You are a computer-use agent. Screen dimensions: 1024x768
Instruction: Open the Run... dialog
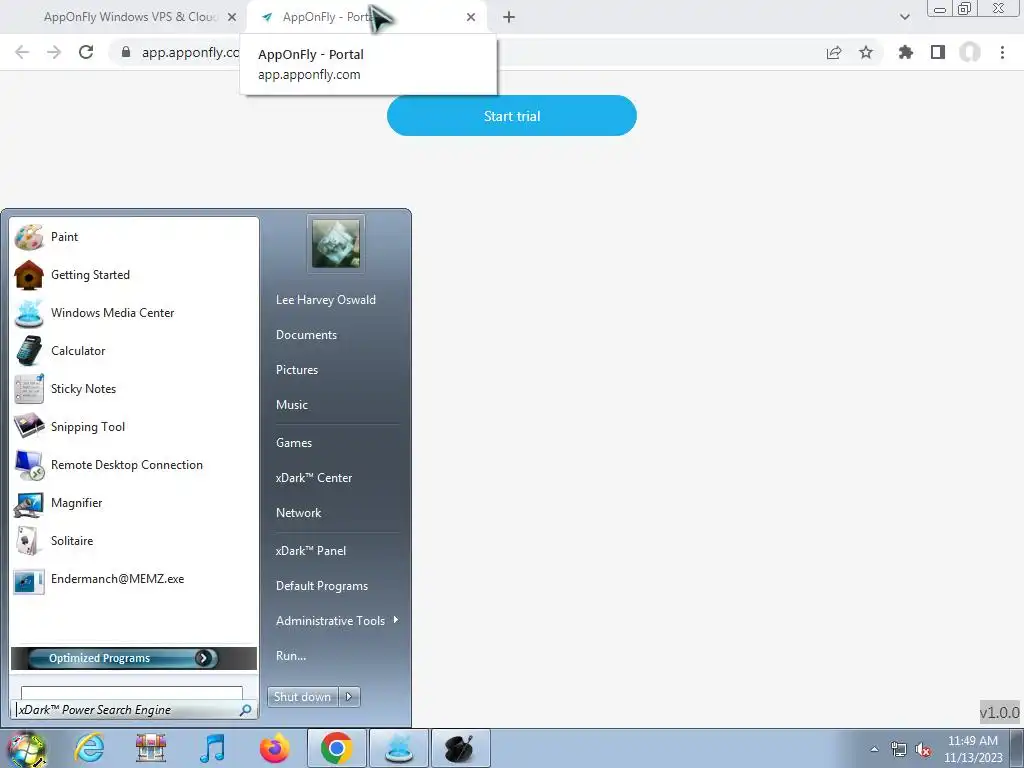coord(291,656)
